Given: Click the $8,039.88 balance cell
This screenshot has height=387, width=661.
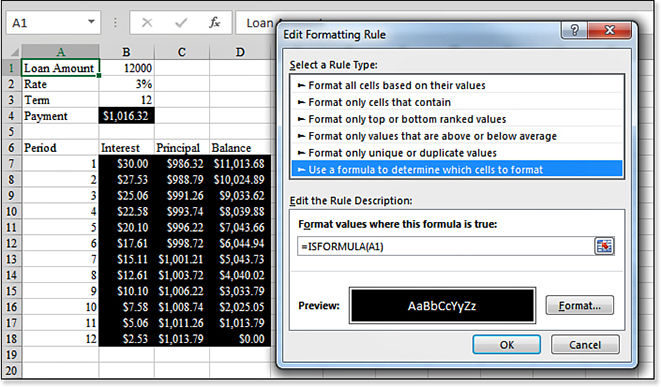Looking at the screenshot, I should tap(240, 212).
